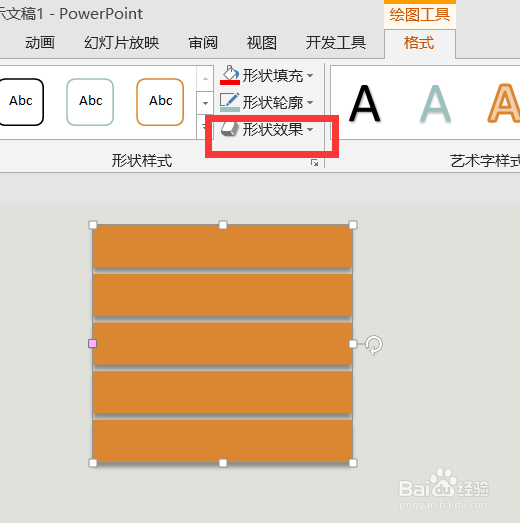This screenshot has height=523, width=520.
Task: Click the right-middle sizing handle
Action: pyautogui.click(x=353, y=344)
